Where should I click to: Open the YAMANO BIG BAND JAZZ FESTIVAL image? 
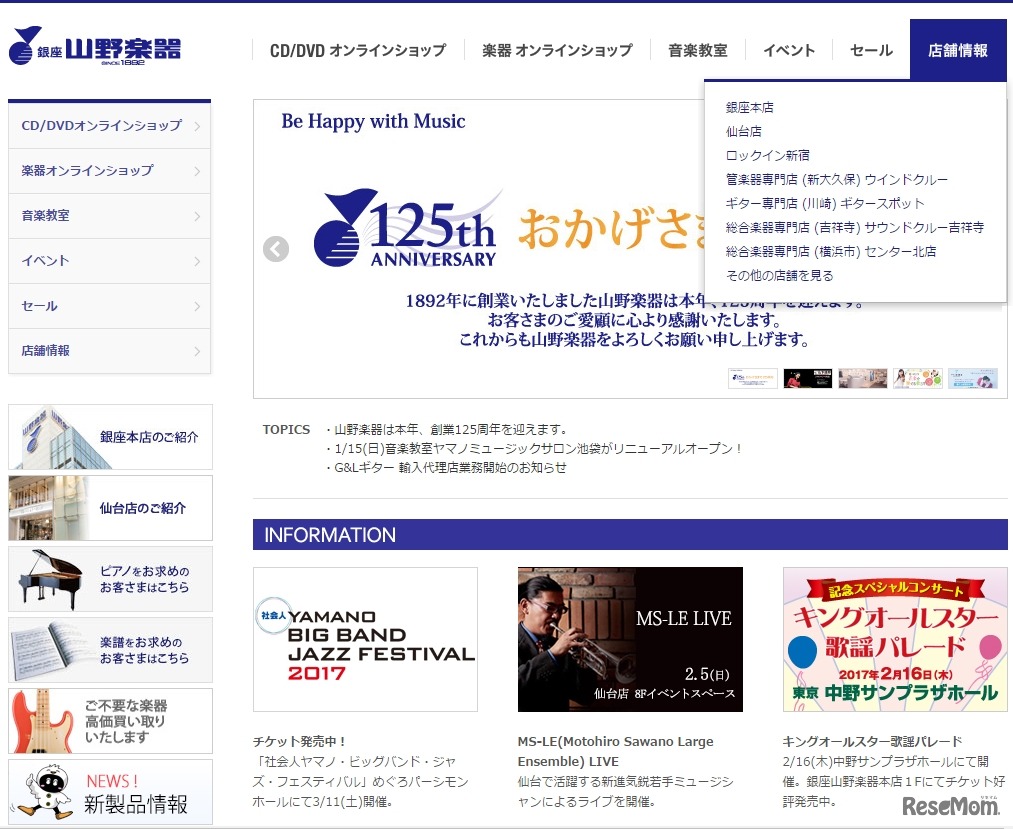tap(365, 639)
